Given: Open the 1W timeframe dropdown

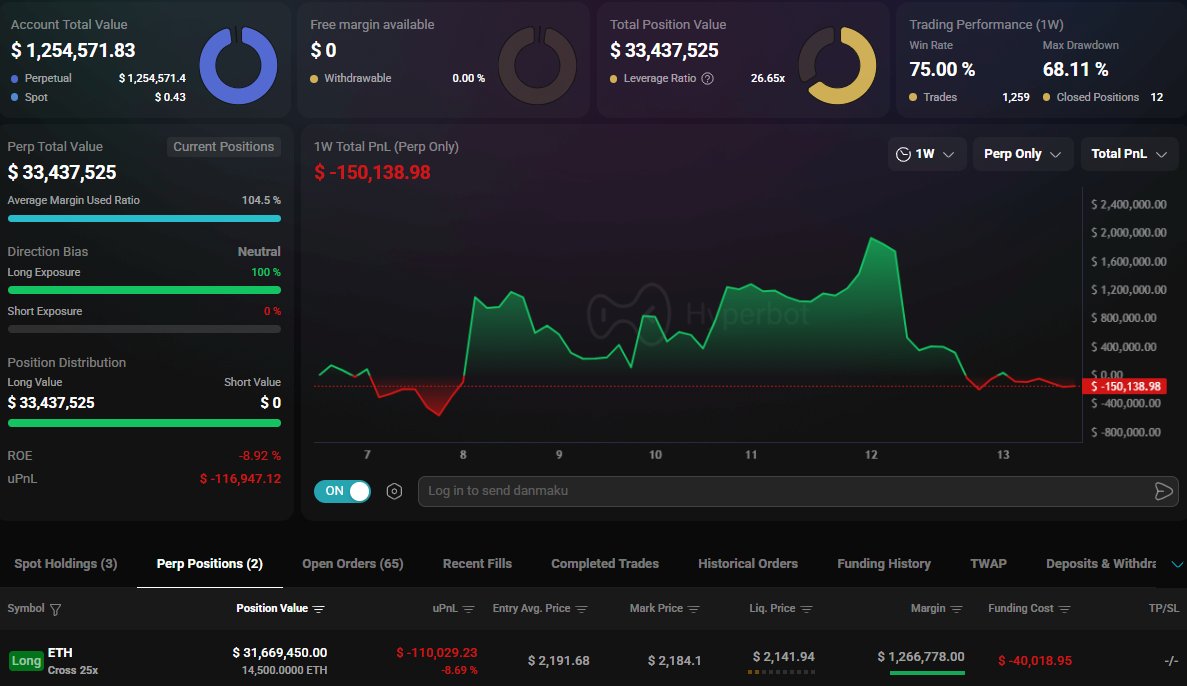Looking at the screenshot, I should click(928, 154).
